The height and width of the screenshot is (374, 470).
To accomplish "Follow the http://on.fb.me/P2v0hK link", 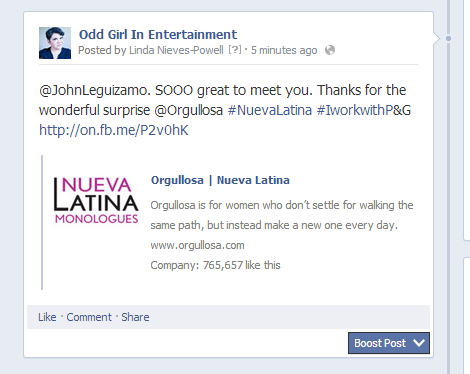I will [114, 130].
